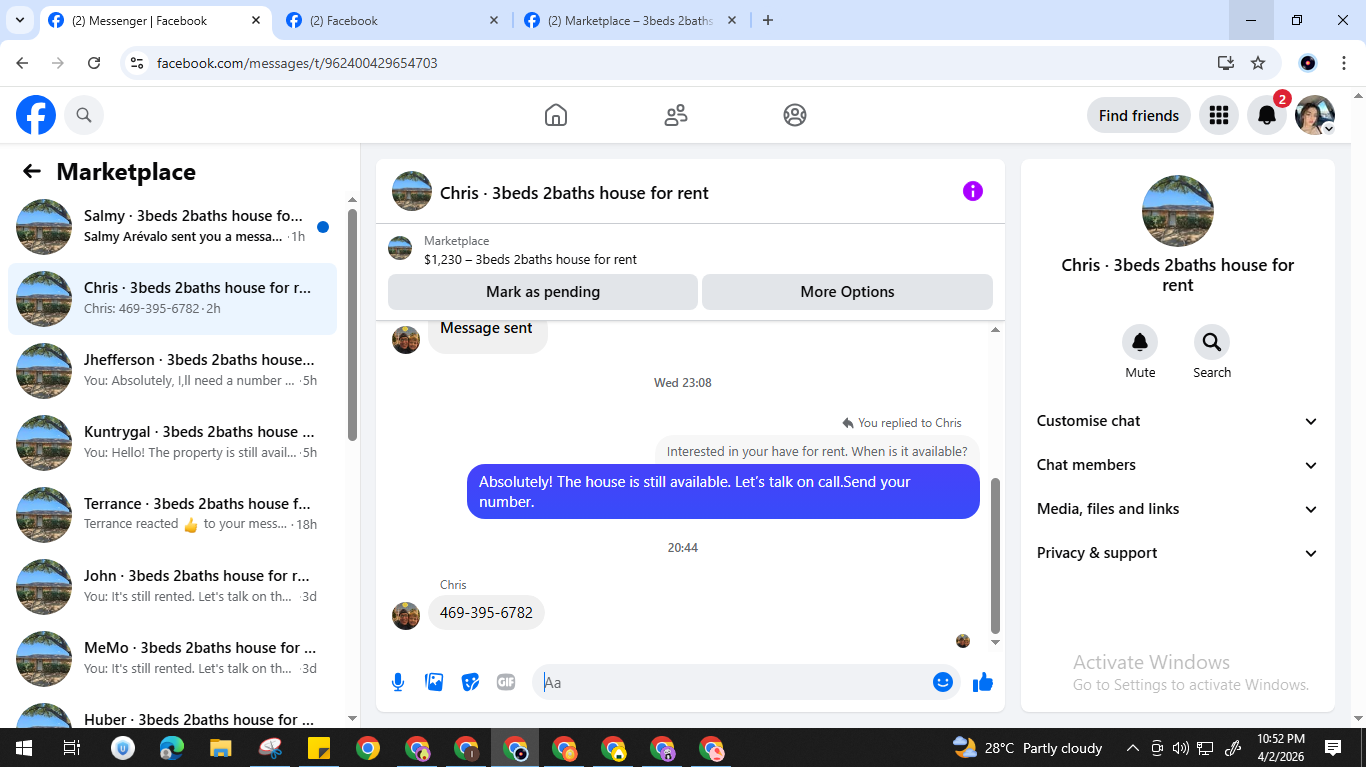Image resolution: width=1366 pixels, height=767 pixels.
Task: Click More Options button
Action: point(847,292)
